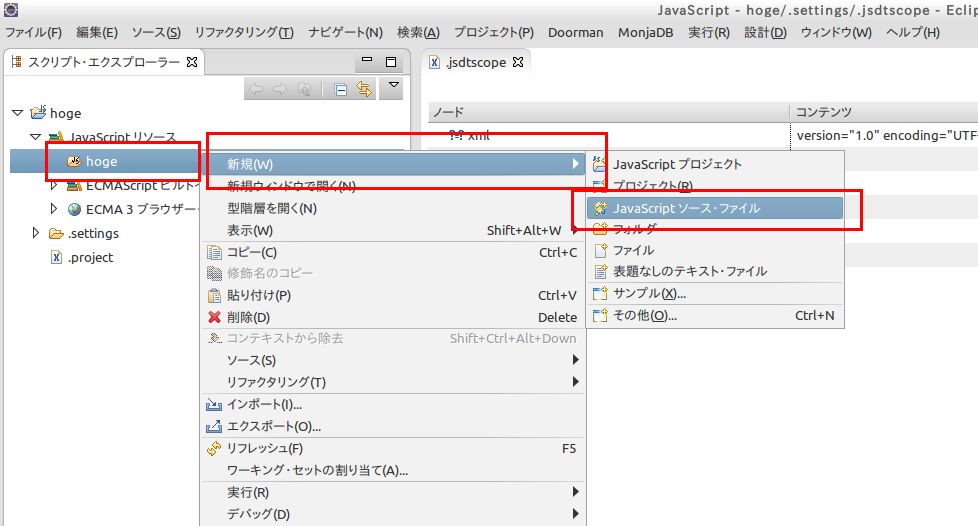Choose 型階層を開く(N) in context menu

click(x=394, y=208)
